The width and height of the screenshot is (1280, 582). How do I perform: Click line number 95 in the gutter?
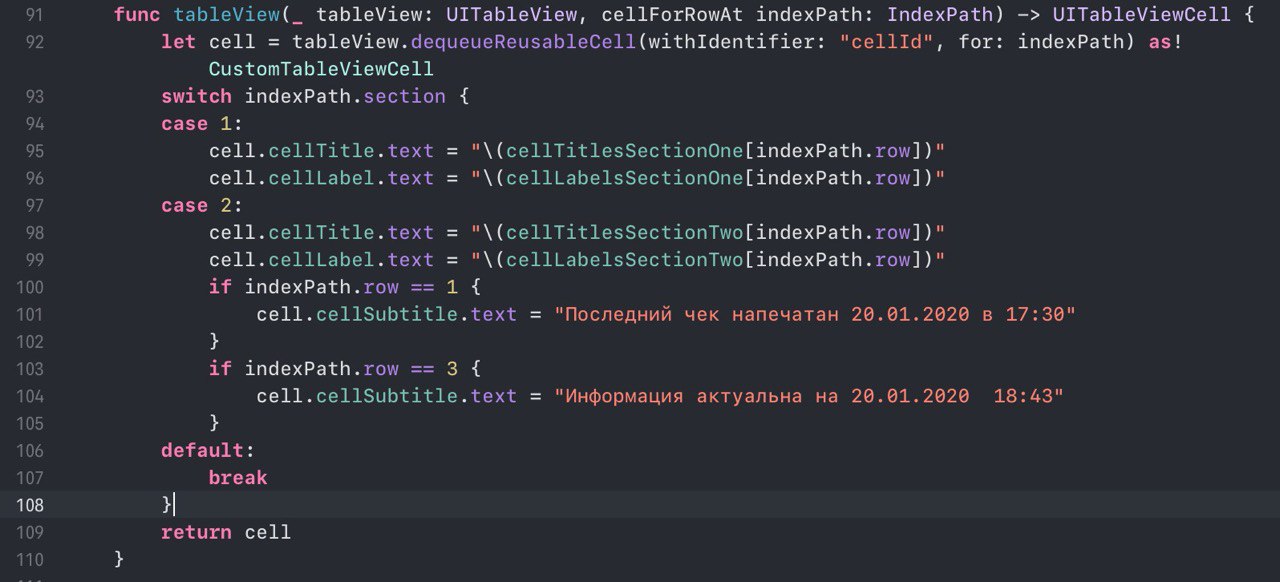(33, 151)
